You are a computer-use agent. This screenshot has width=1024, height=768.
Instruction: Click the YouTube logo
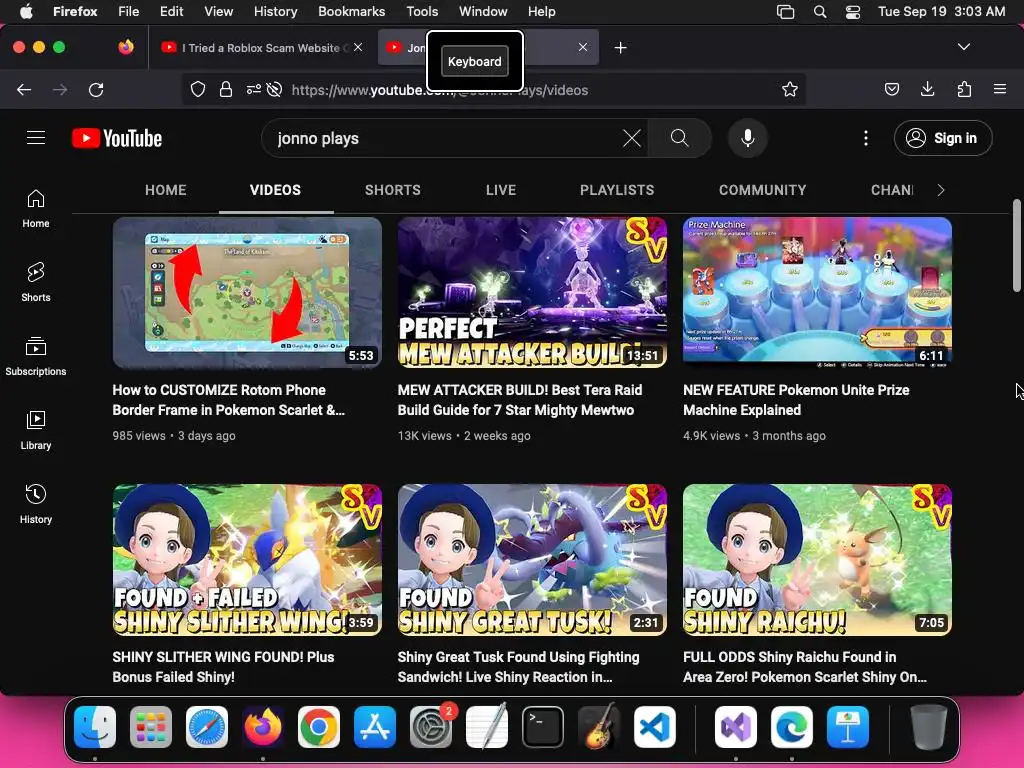pos(117,138)
